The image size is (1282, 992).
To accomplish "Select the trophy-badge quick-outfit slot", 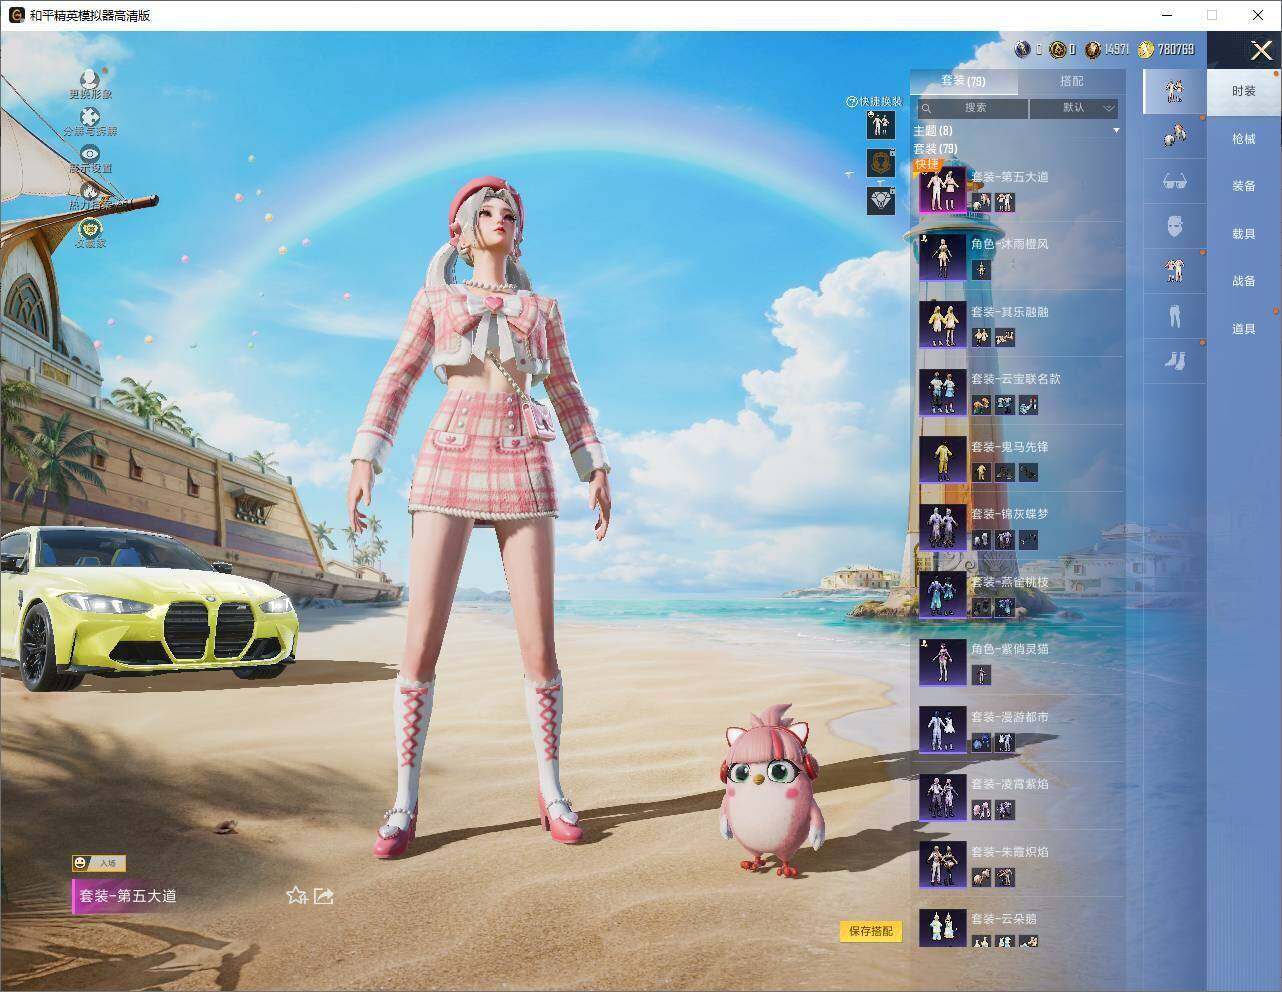I will pyautogui.click(x=880, y=162).
